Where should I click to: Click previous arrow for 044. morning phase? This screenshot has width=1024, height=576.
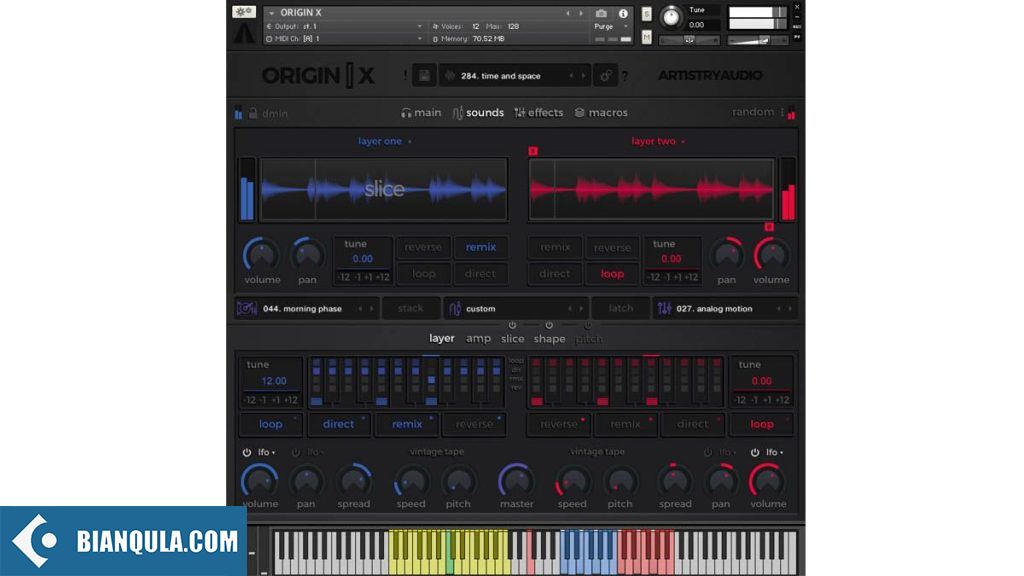point(360,308)
